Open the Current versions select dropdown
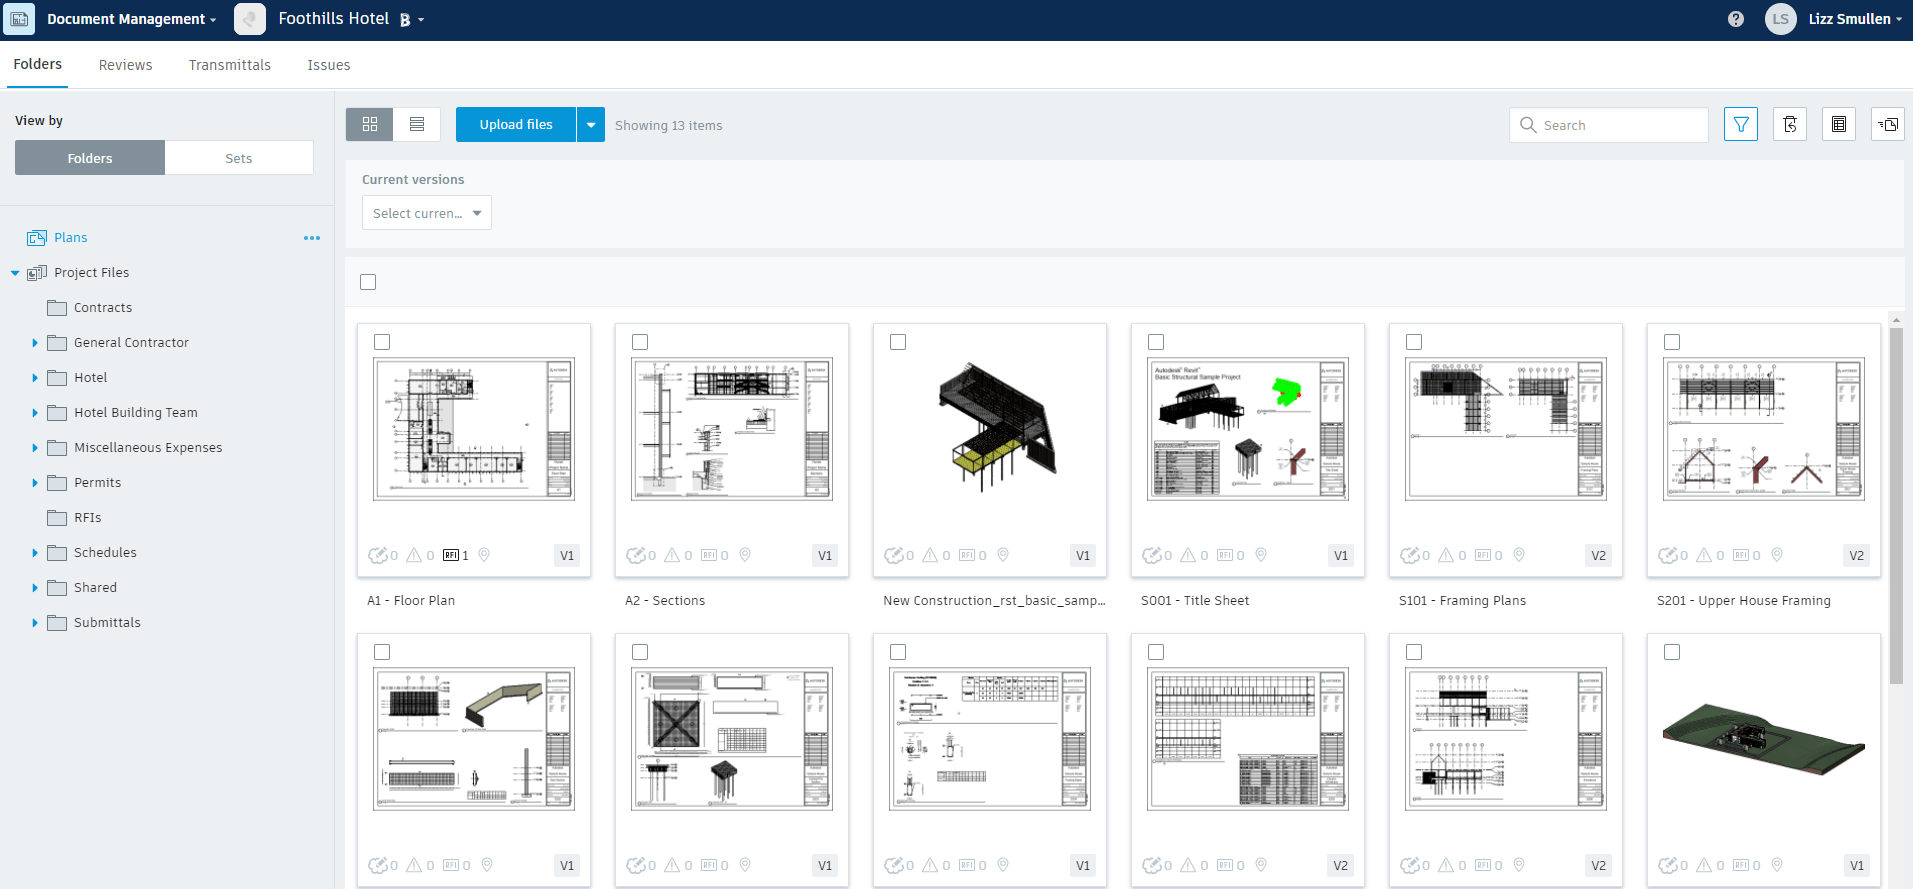This screenshot has height=889, width=1913. (x=427, y=213)
